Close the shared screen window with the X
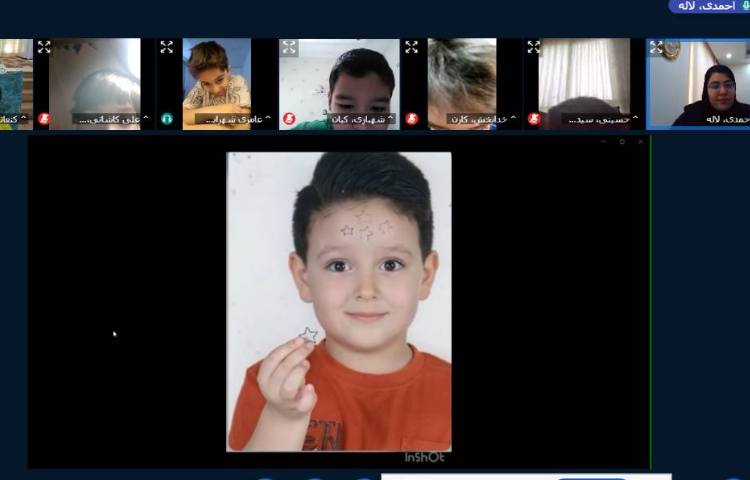Screen dimensions: 750x480 pos(640,142)
